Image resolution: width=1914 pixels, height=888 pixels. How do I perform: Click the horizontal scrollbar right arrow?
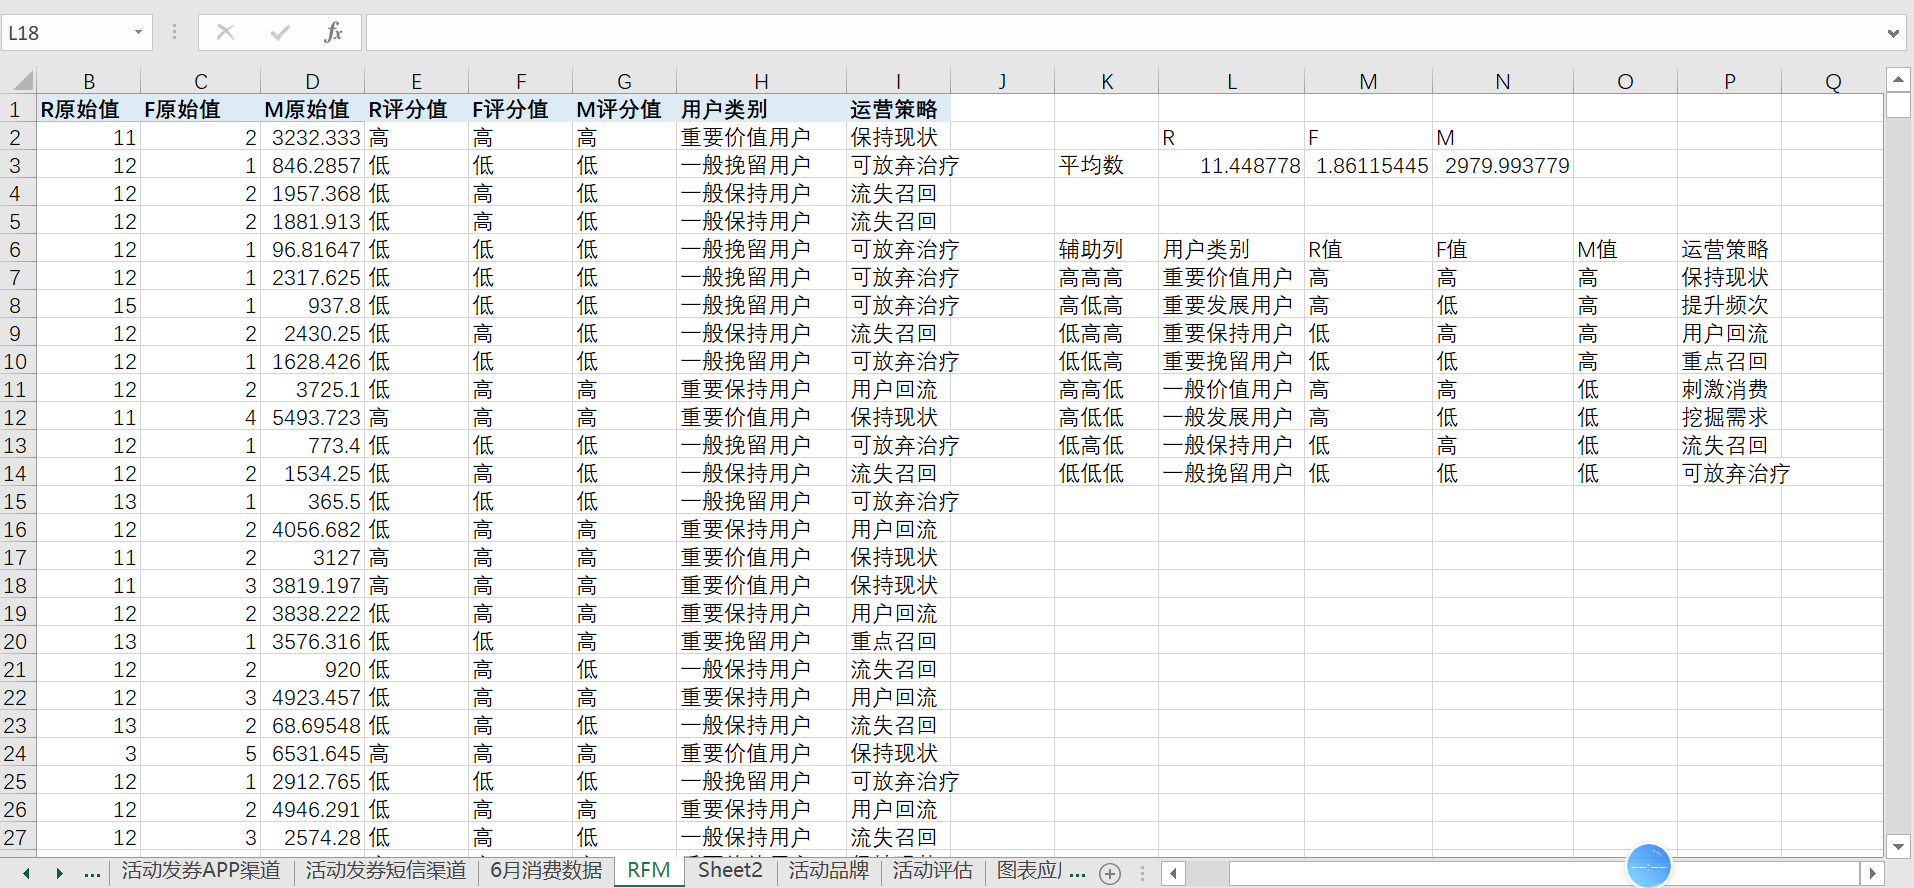pos(1872,873)
